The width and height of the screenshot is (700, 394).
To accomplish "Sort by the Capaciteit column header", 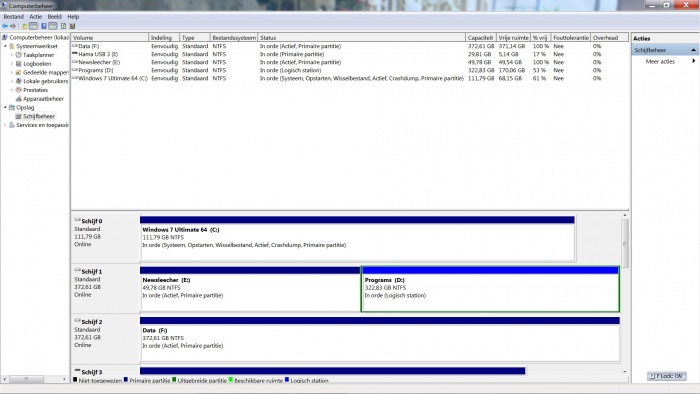I will coord(480,37).
